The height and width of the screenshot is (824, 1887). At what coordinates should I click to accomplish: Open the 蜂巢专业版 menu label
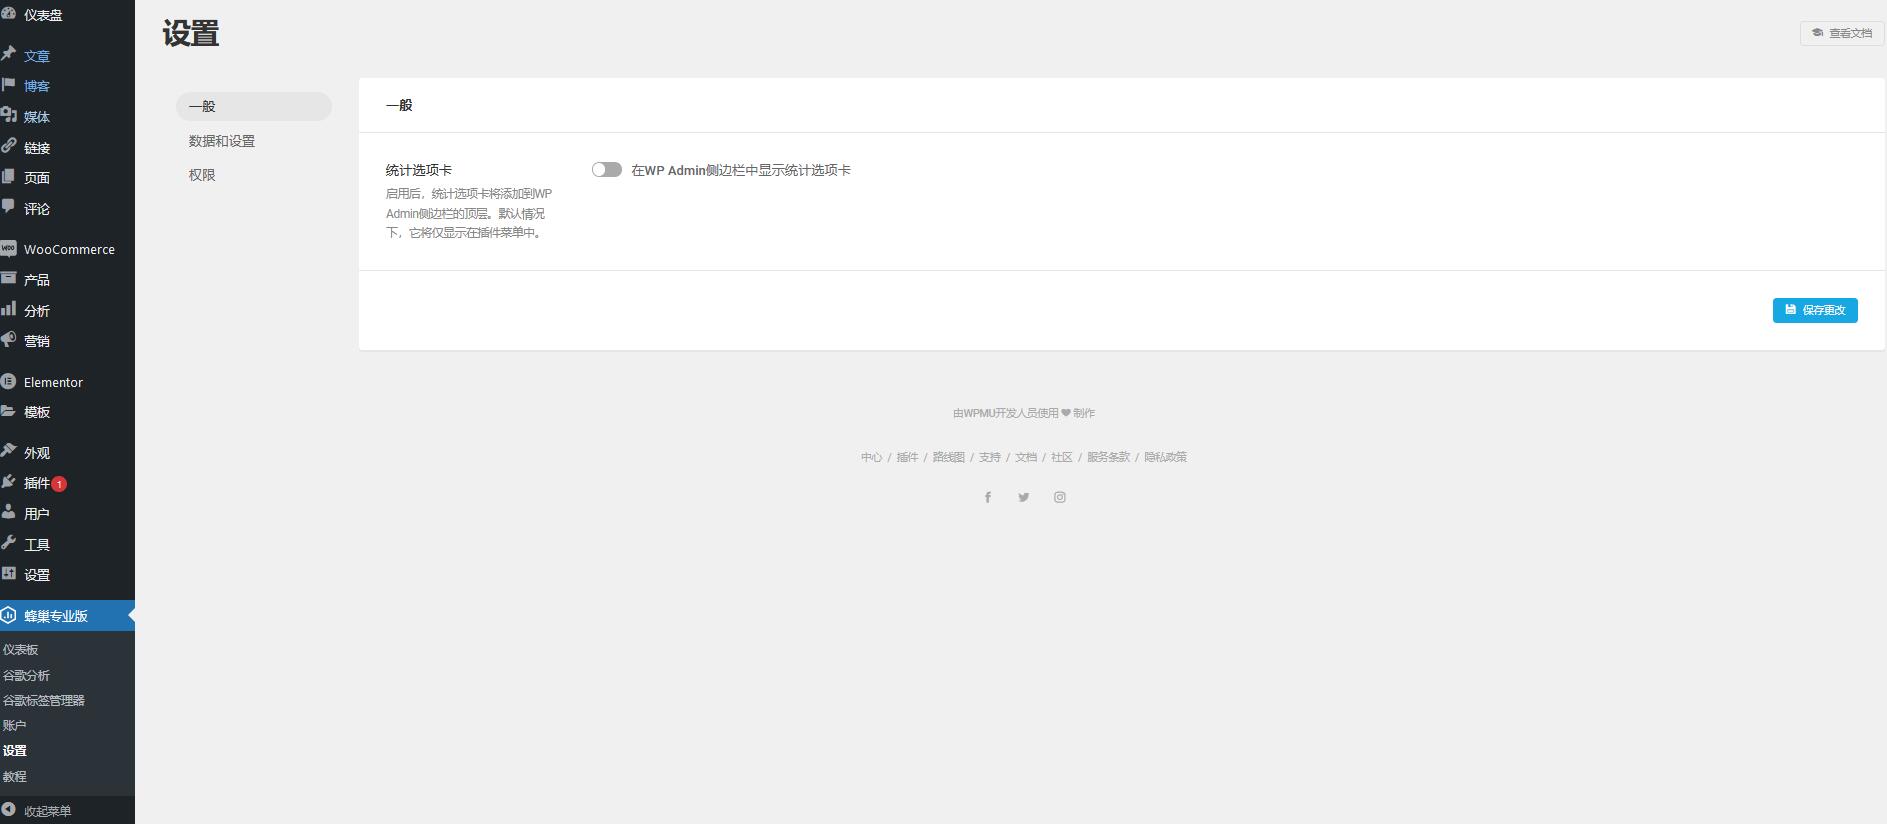pyautogui.click(x=56, y=616)
